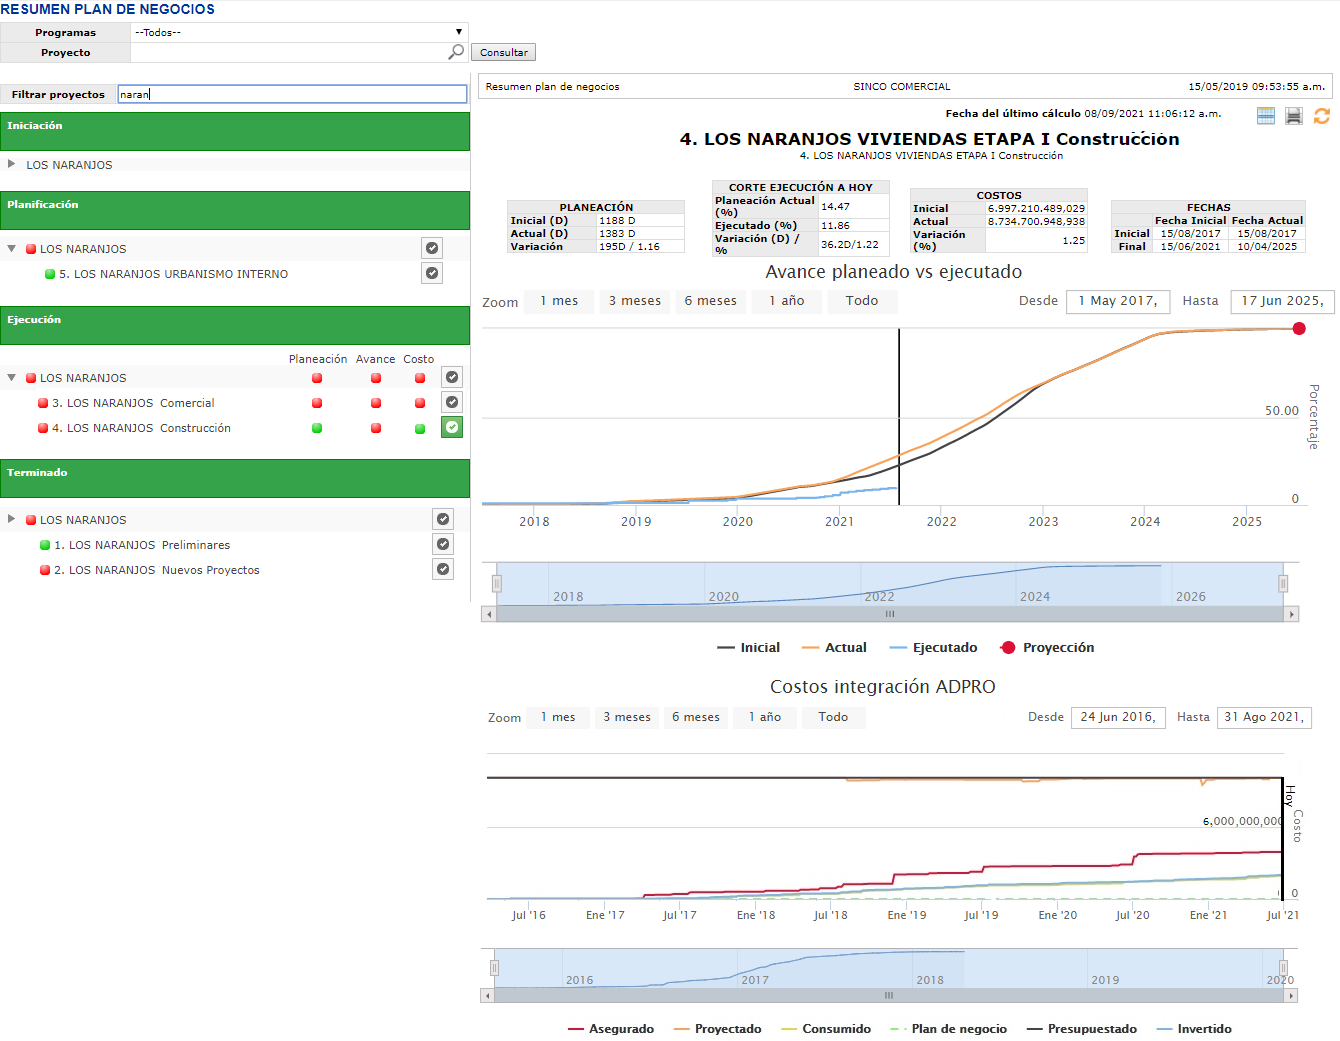1340x1041 pixels.
Task: Open the Programas dropdown
Action: (299, 32)
